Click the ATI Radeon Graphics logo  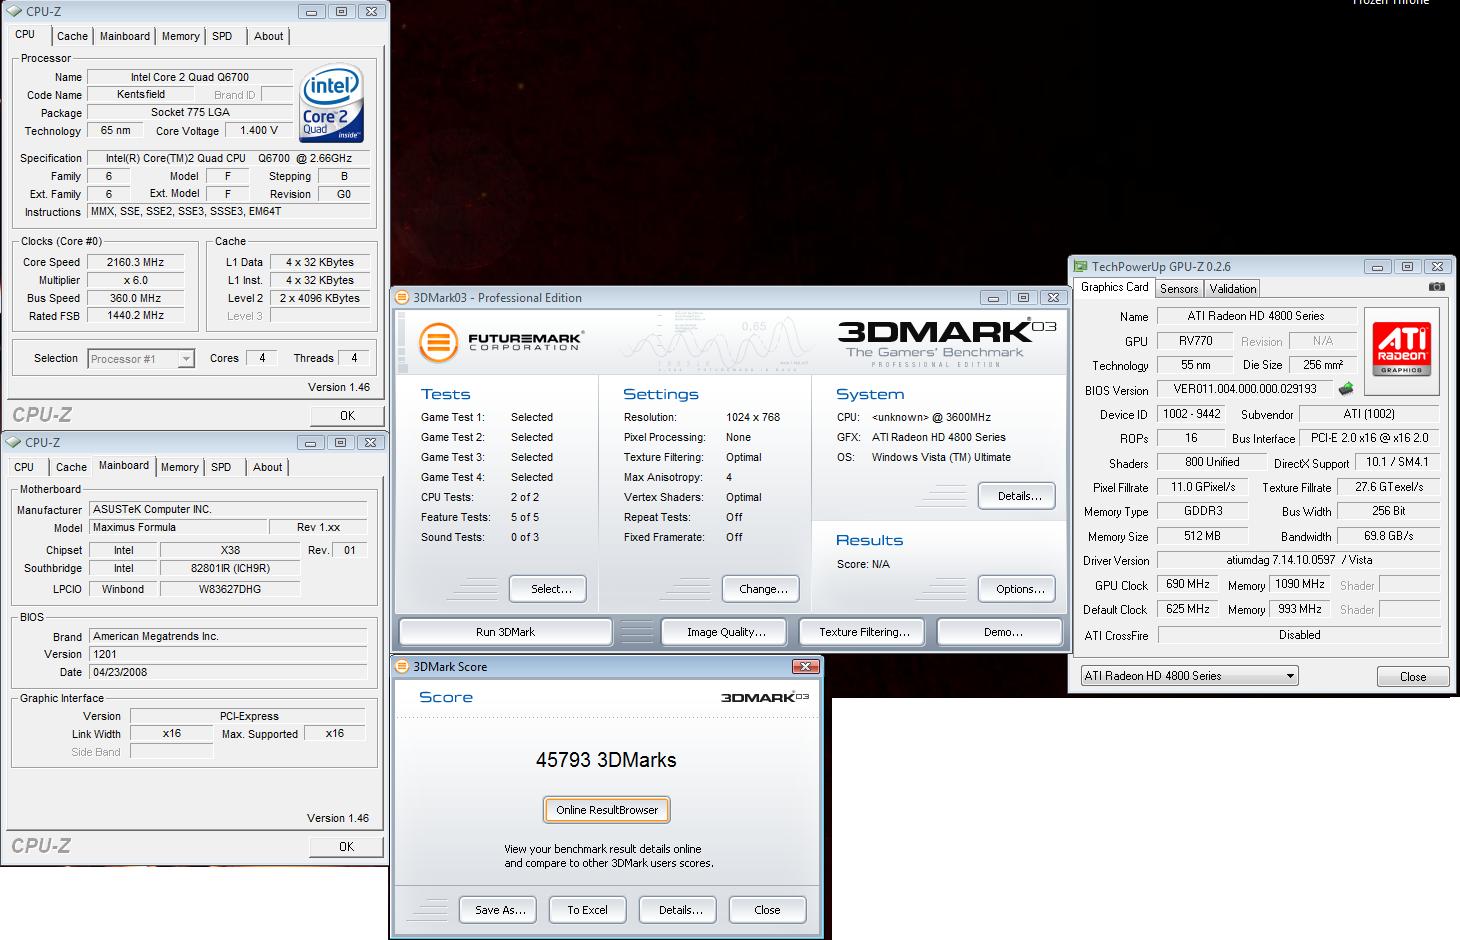pos(1400,348)
